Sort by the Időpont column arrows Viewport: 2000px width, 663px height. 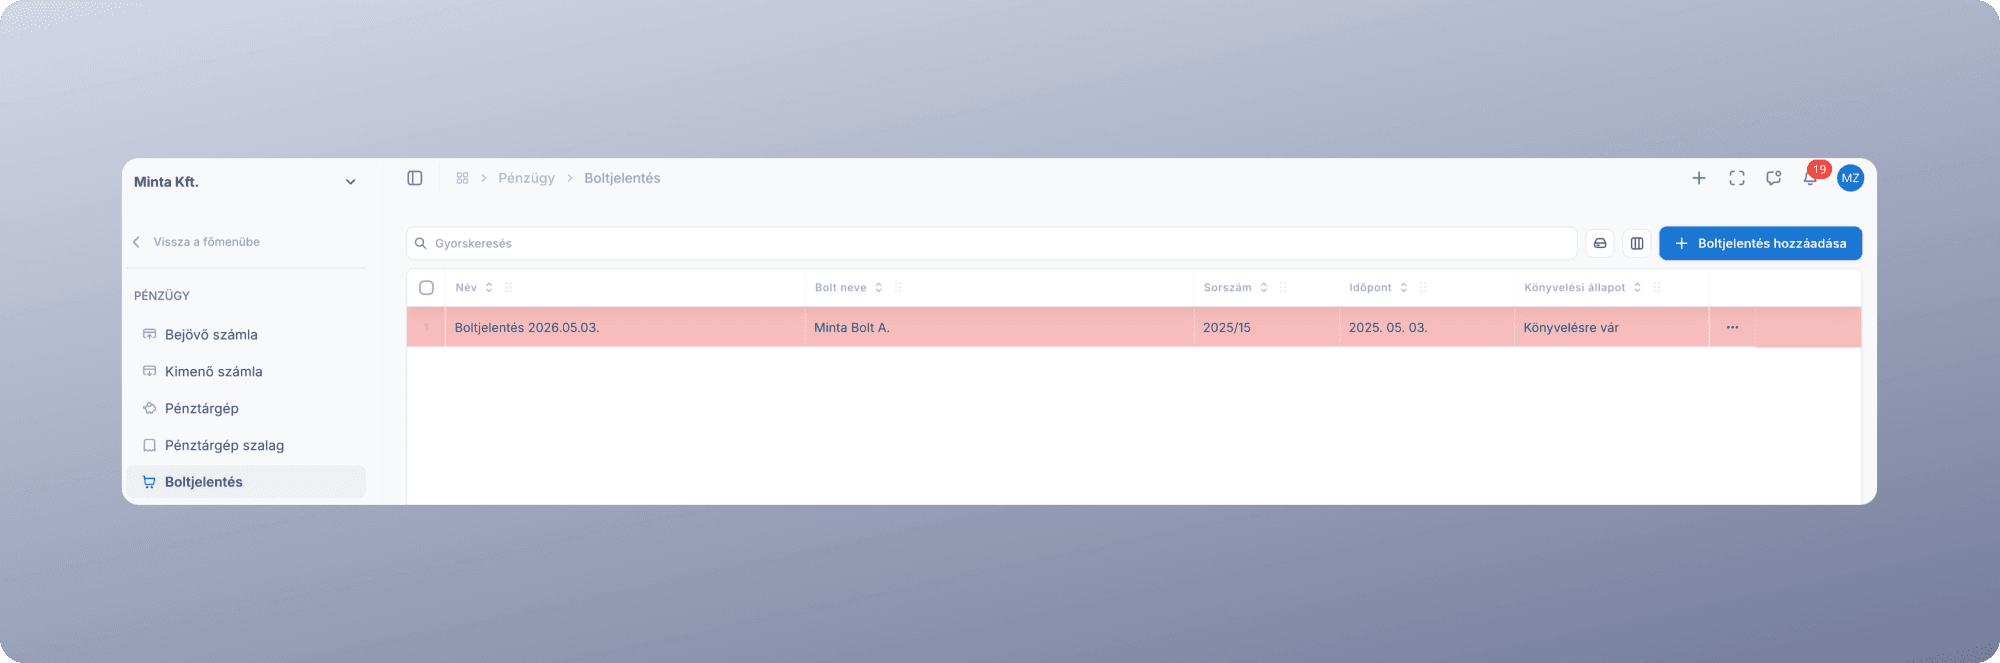(x=1404, y=287)
